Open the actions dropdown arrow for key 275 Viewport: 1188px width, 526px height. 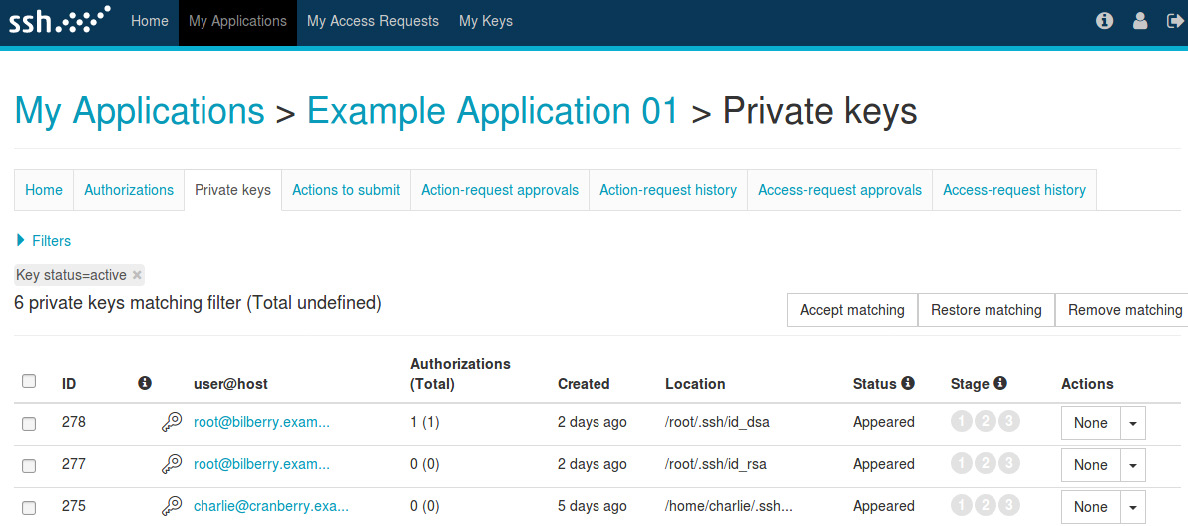pyautogui.click(x=1133, y=507)
